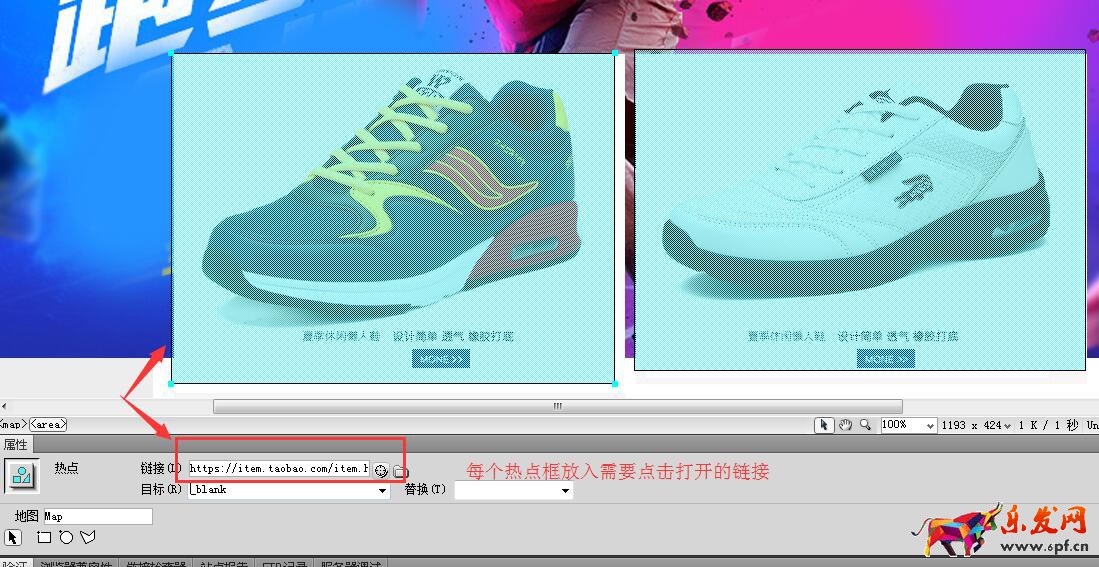Open the window size 1193 x 424 dropdown
Screen dimensions: 1099x567
coord(1006,425)
